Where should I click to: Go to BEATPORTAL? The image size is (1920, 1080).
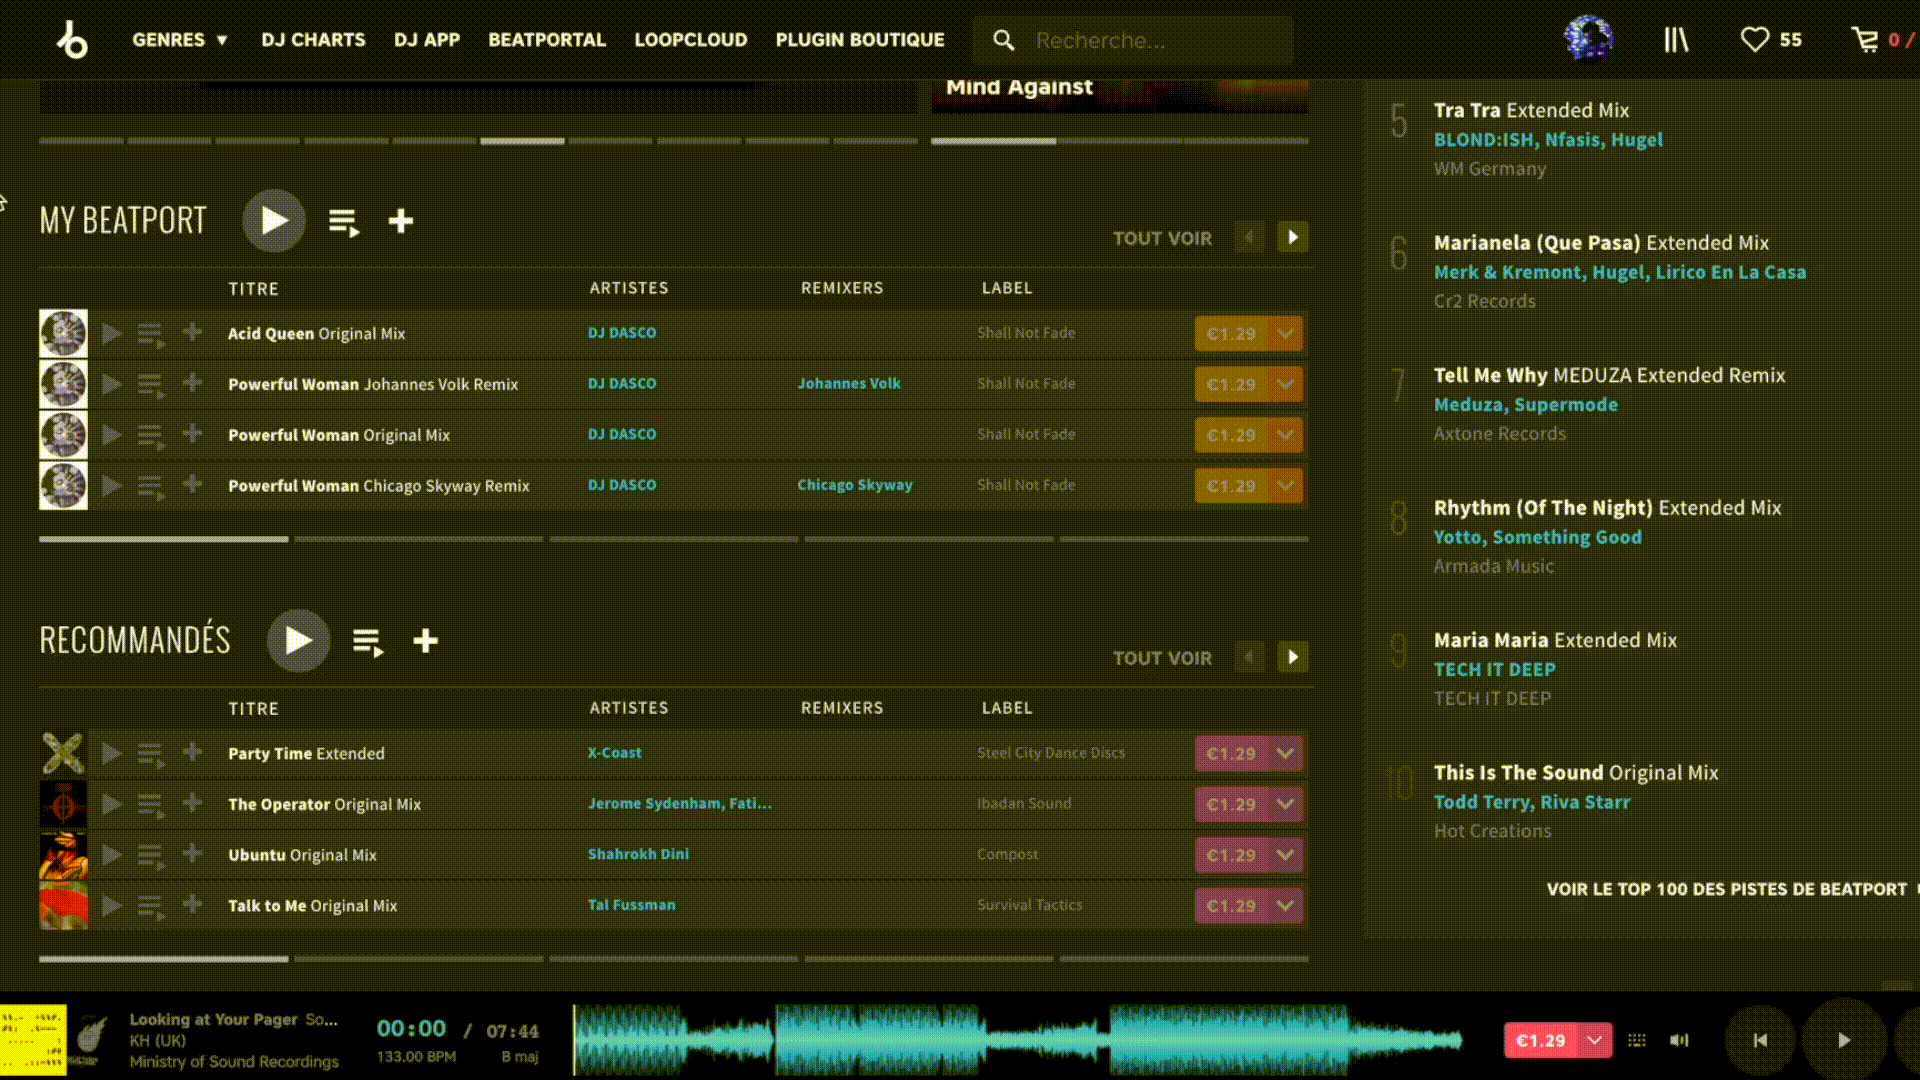(x=547, y=40)
